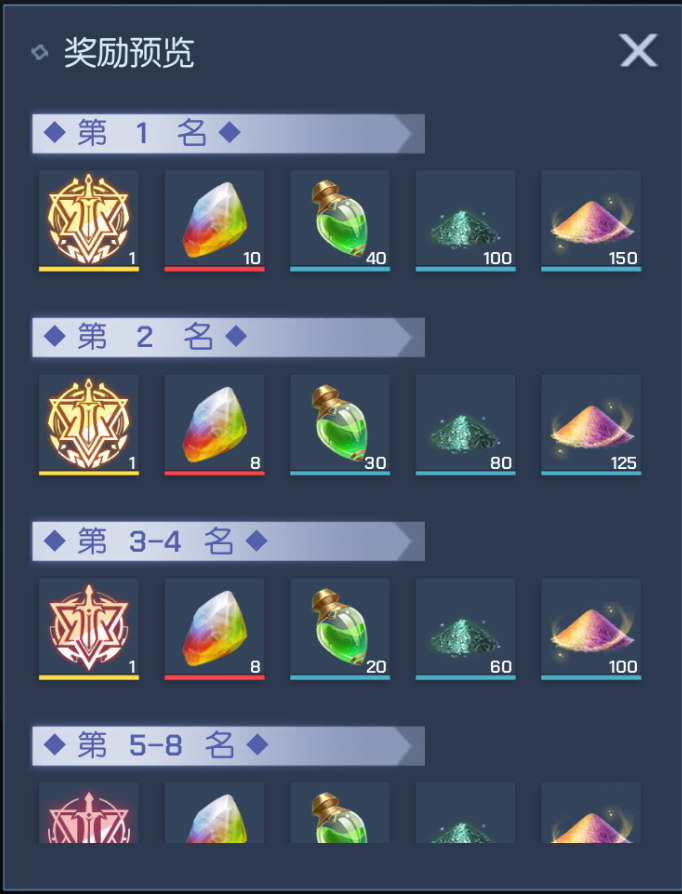Select the green potion with quantity 30
This screenshot has width=682, height=894.
tap(340, 425)
